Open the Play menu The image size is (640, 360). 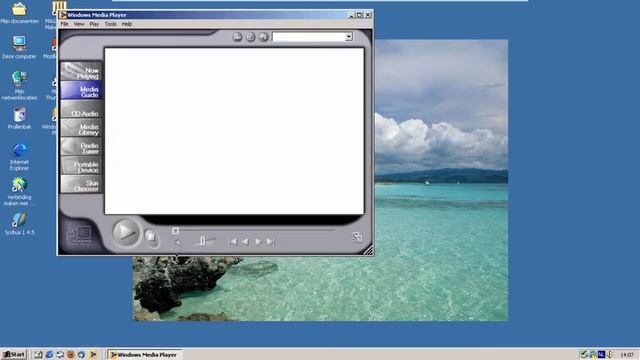pyautogui.click(x=94, y=24)
